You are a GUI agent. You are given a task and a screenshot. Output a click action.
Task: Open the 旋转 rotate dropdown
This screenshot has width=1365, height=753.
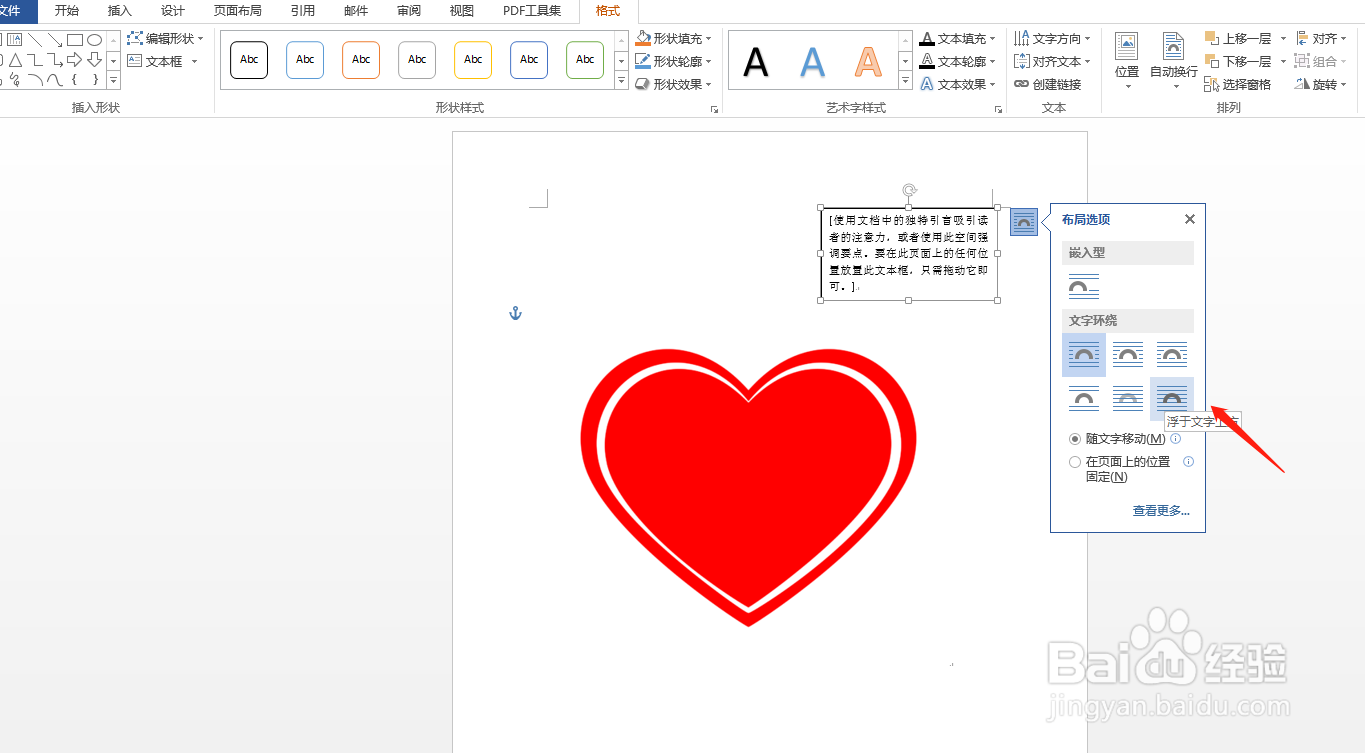coord(1320,84)
